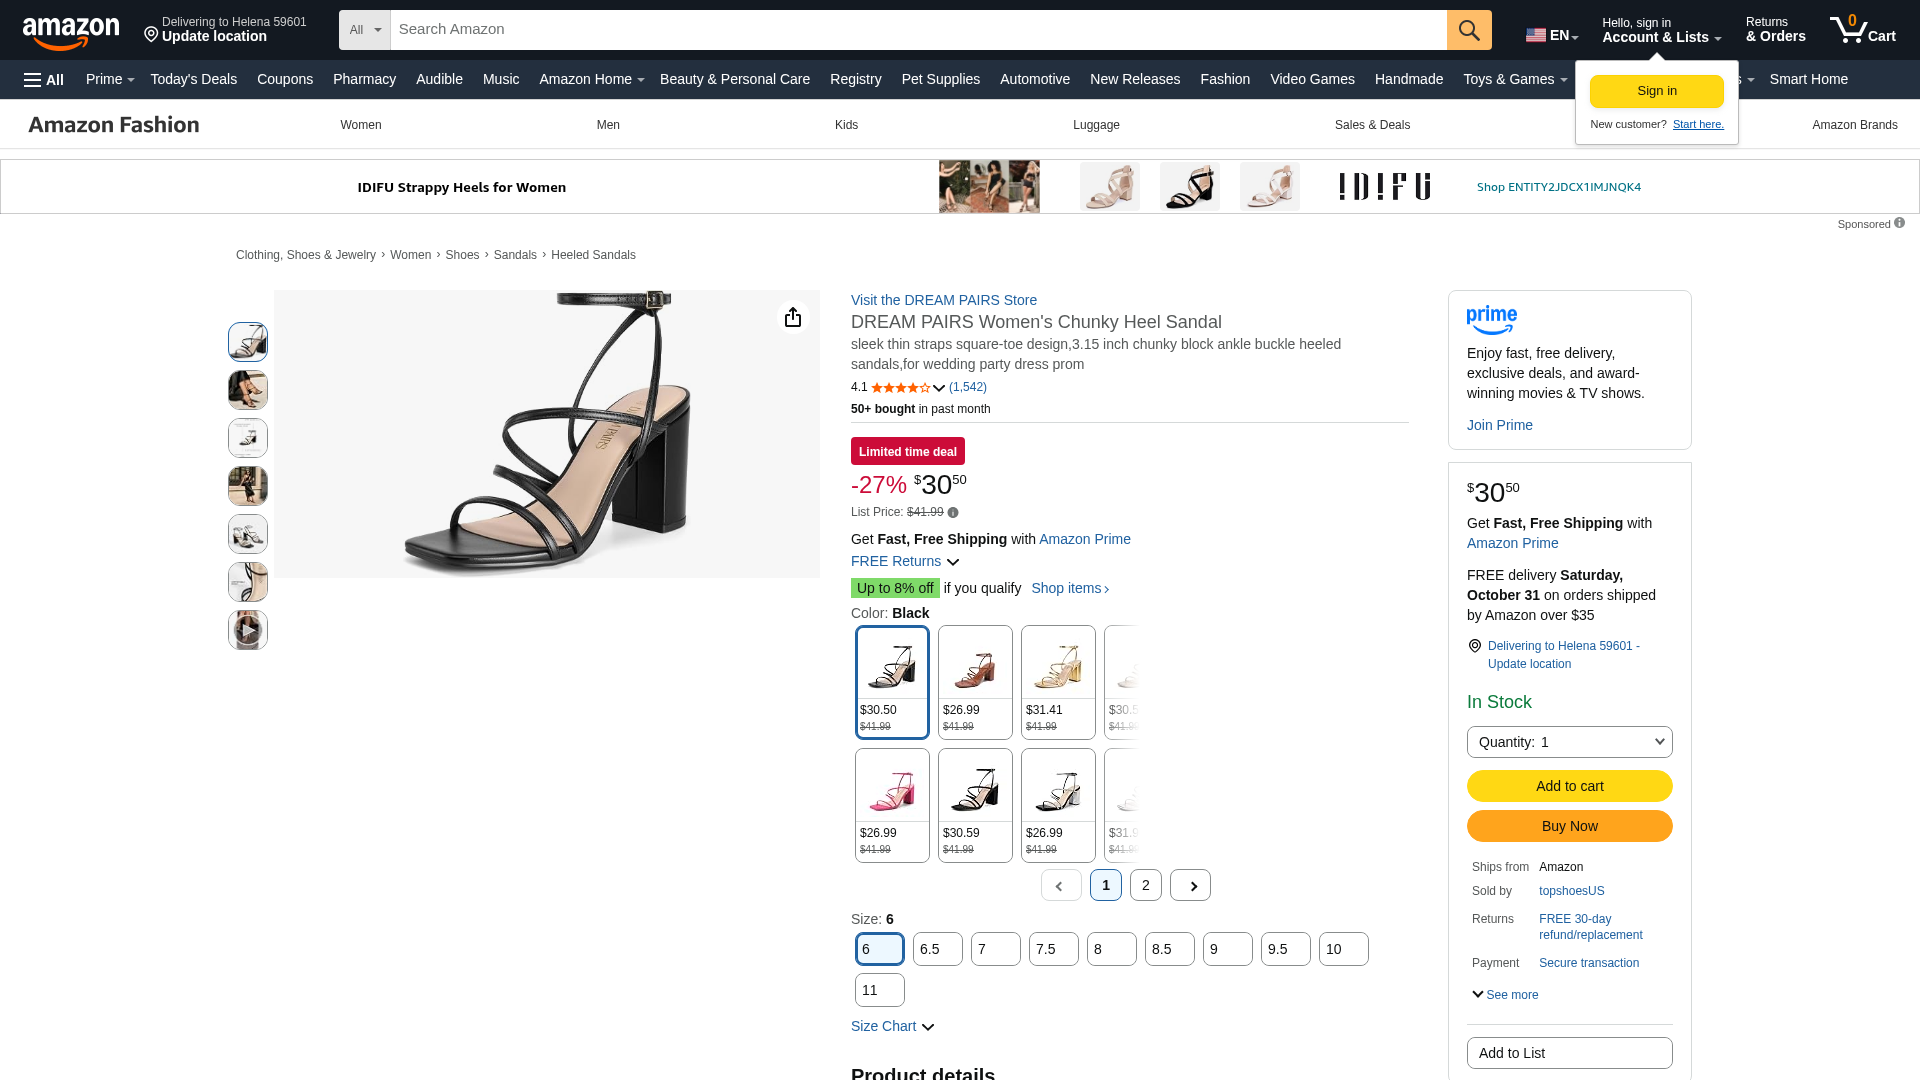
Task: Select size 8.5
Action: pyautogui.click(x=1169, y=949)
